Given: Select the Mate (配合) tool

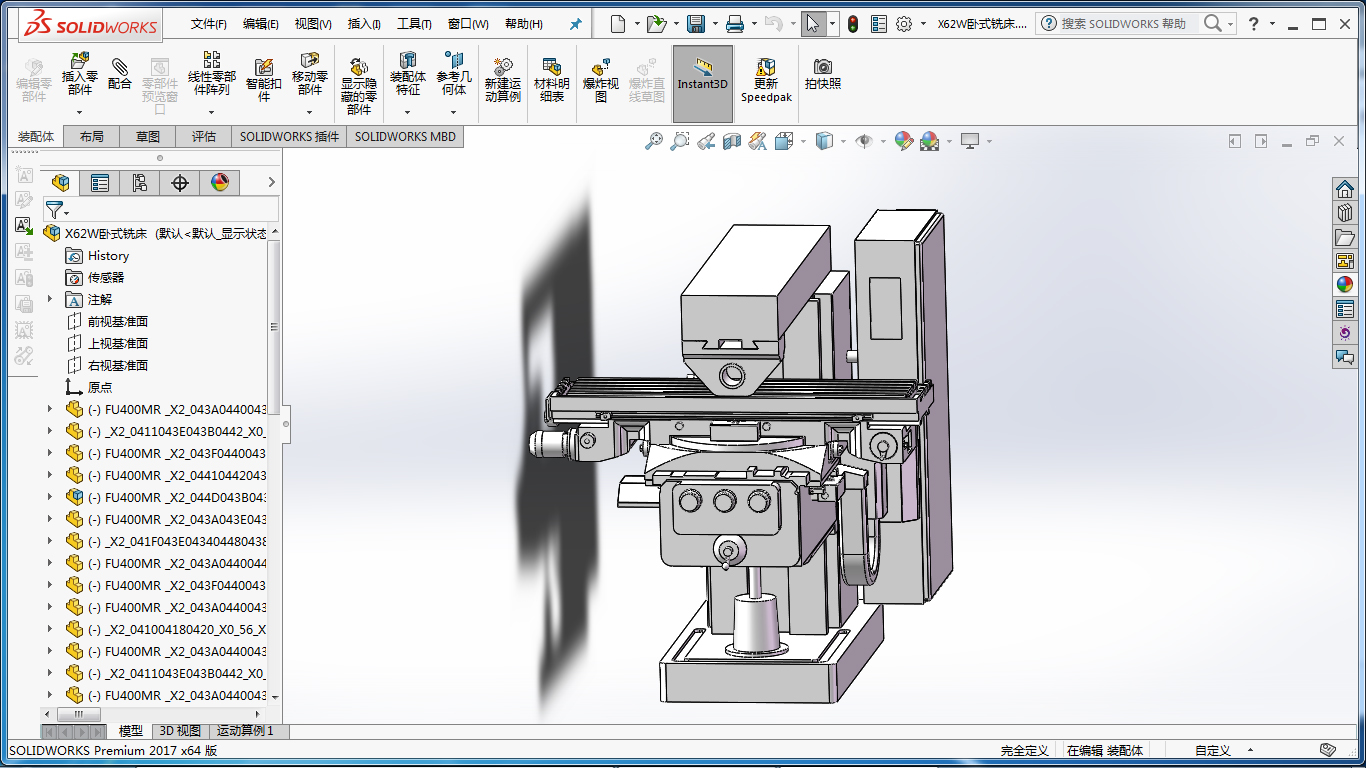Looking at the screenshot, I should click(120, 74).
